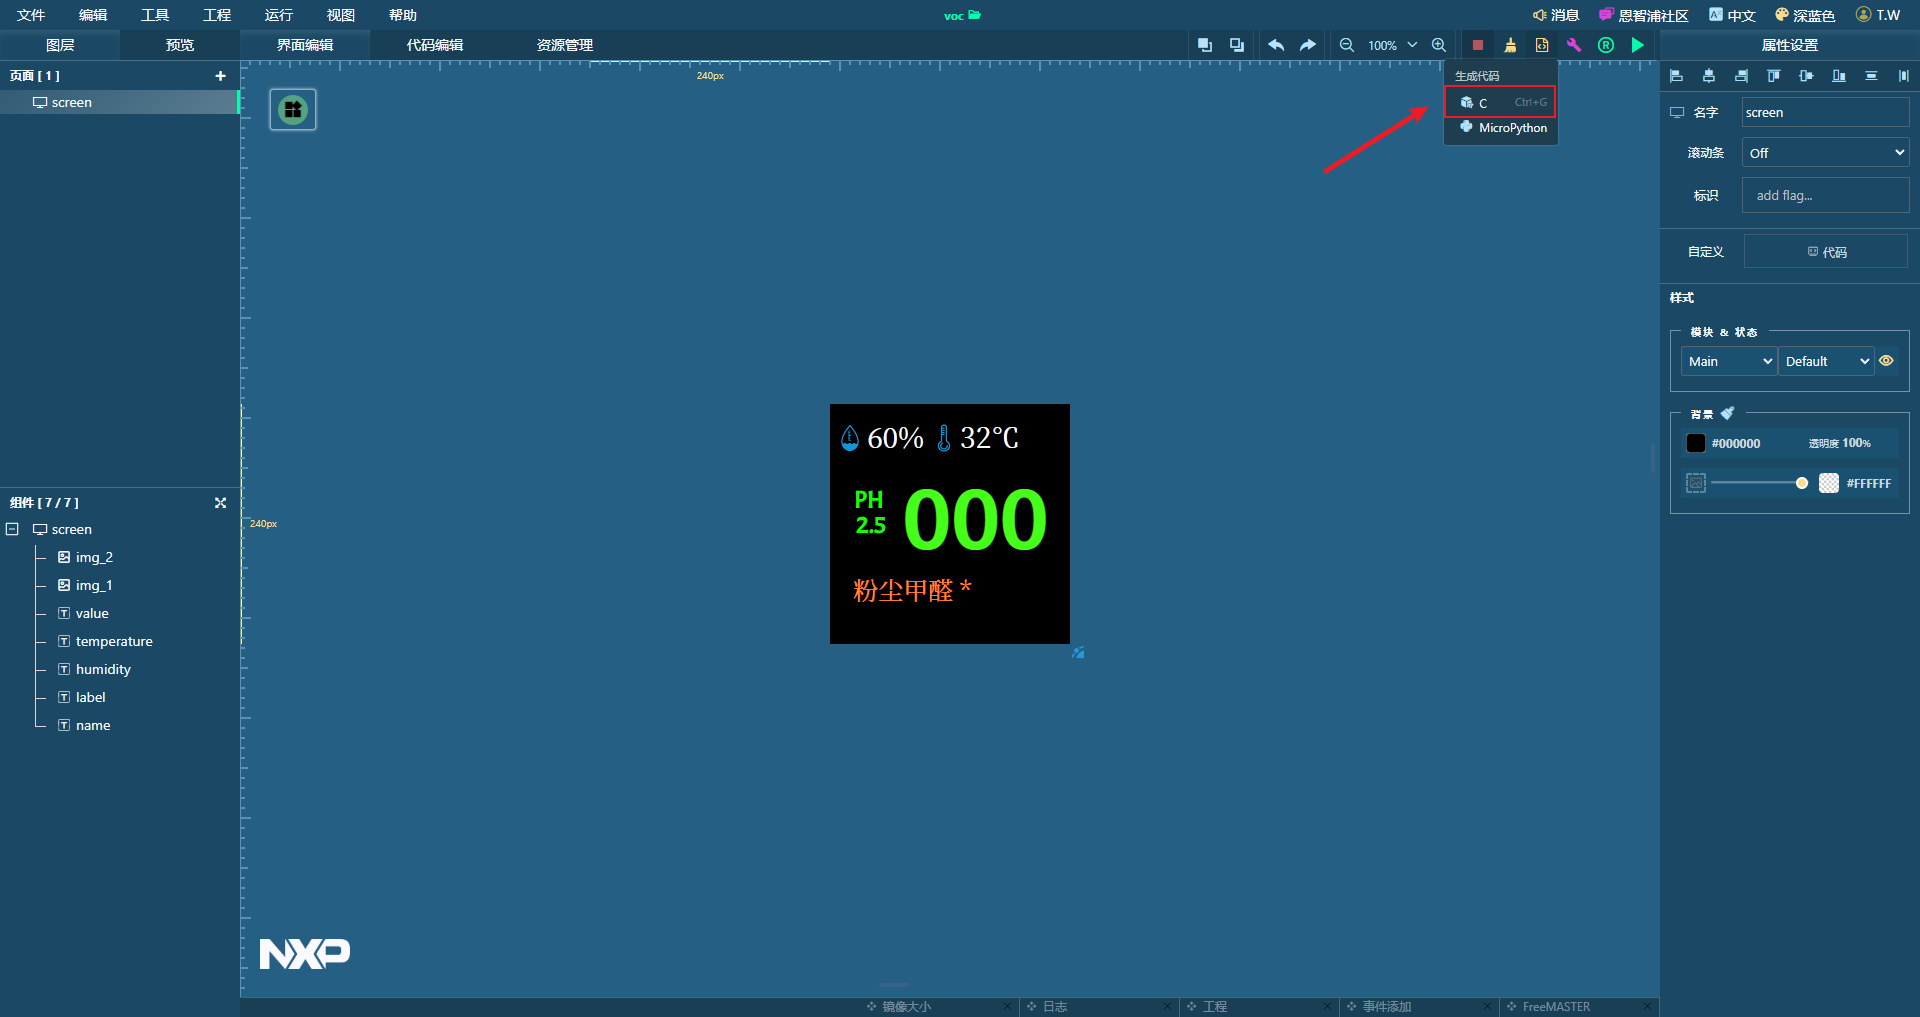
Task: Collapse the screen node in component tree
Action: click(x=12, y=529)
